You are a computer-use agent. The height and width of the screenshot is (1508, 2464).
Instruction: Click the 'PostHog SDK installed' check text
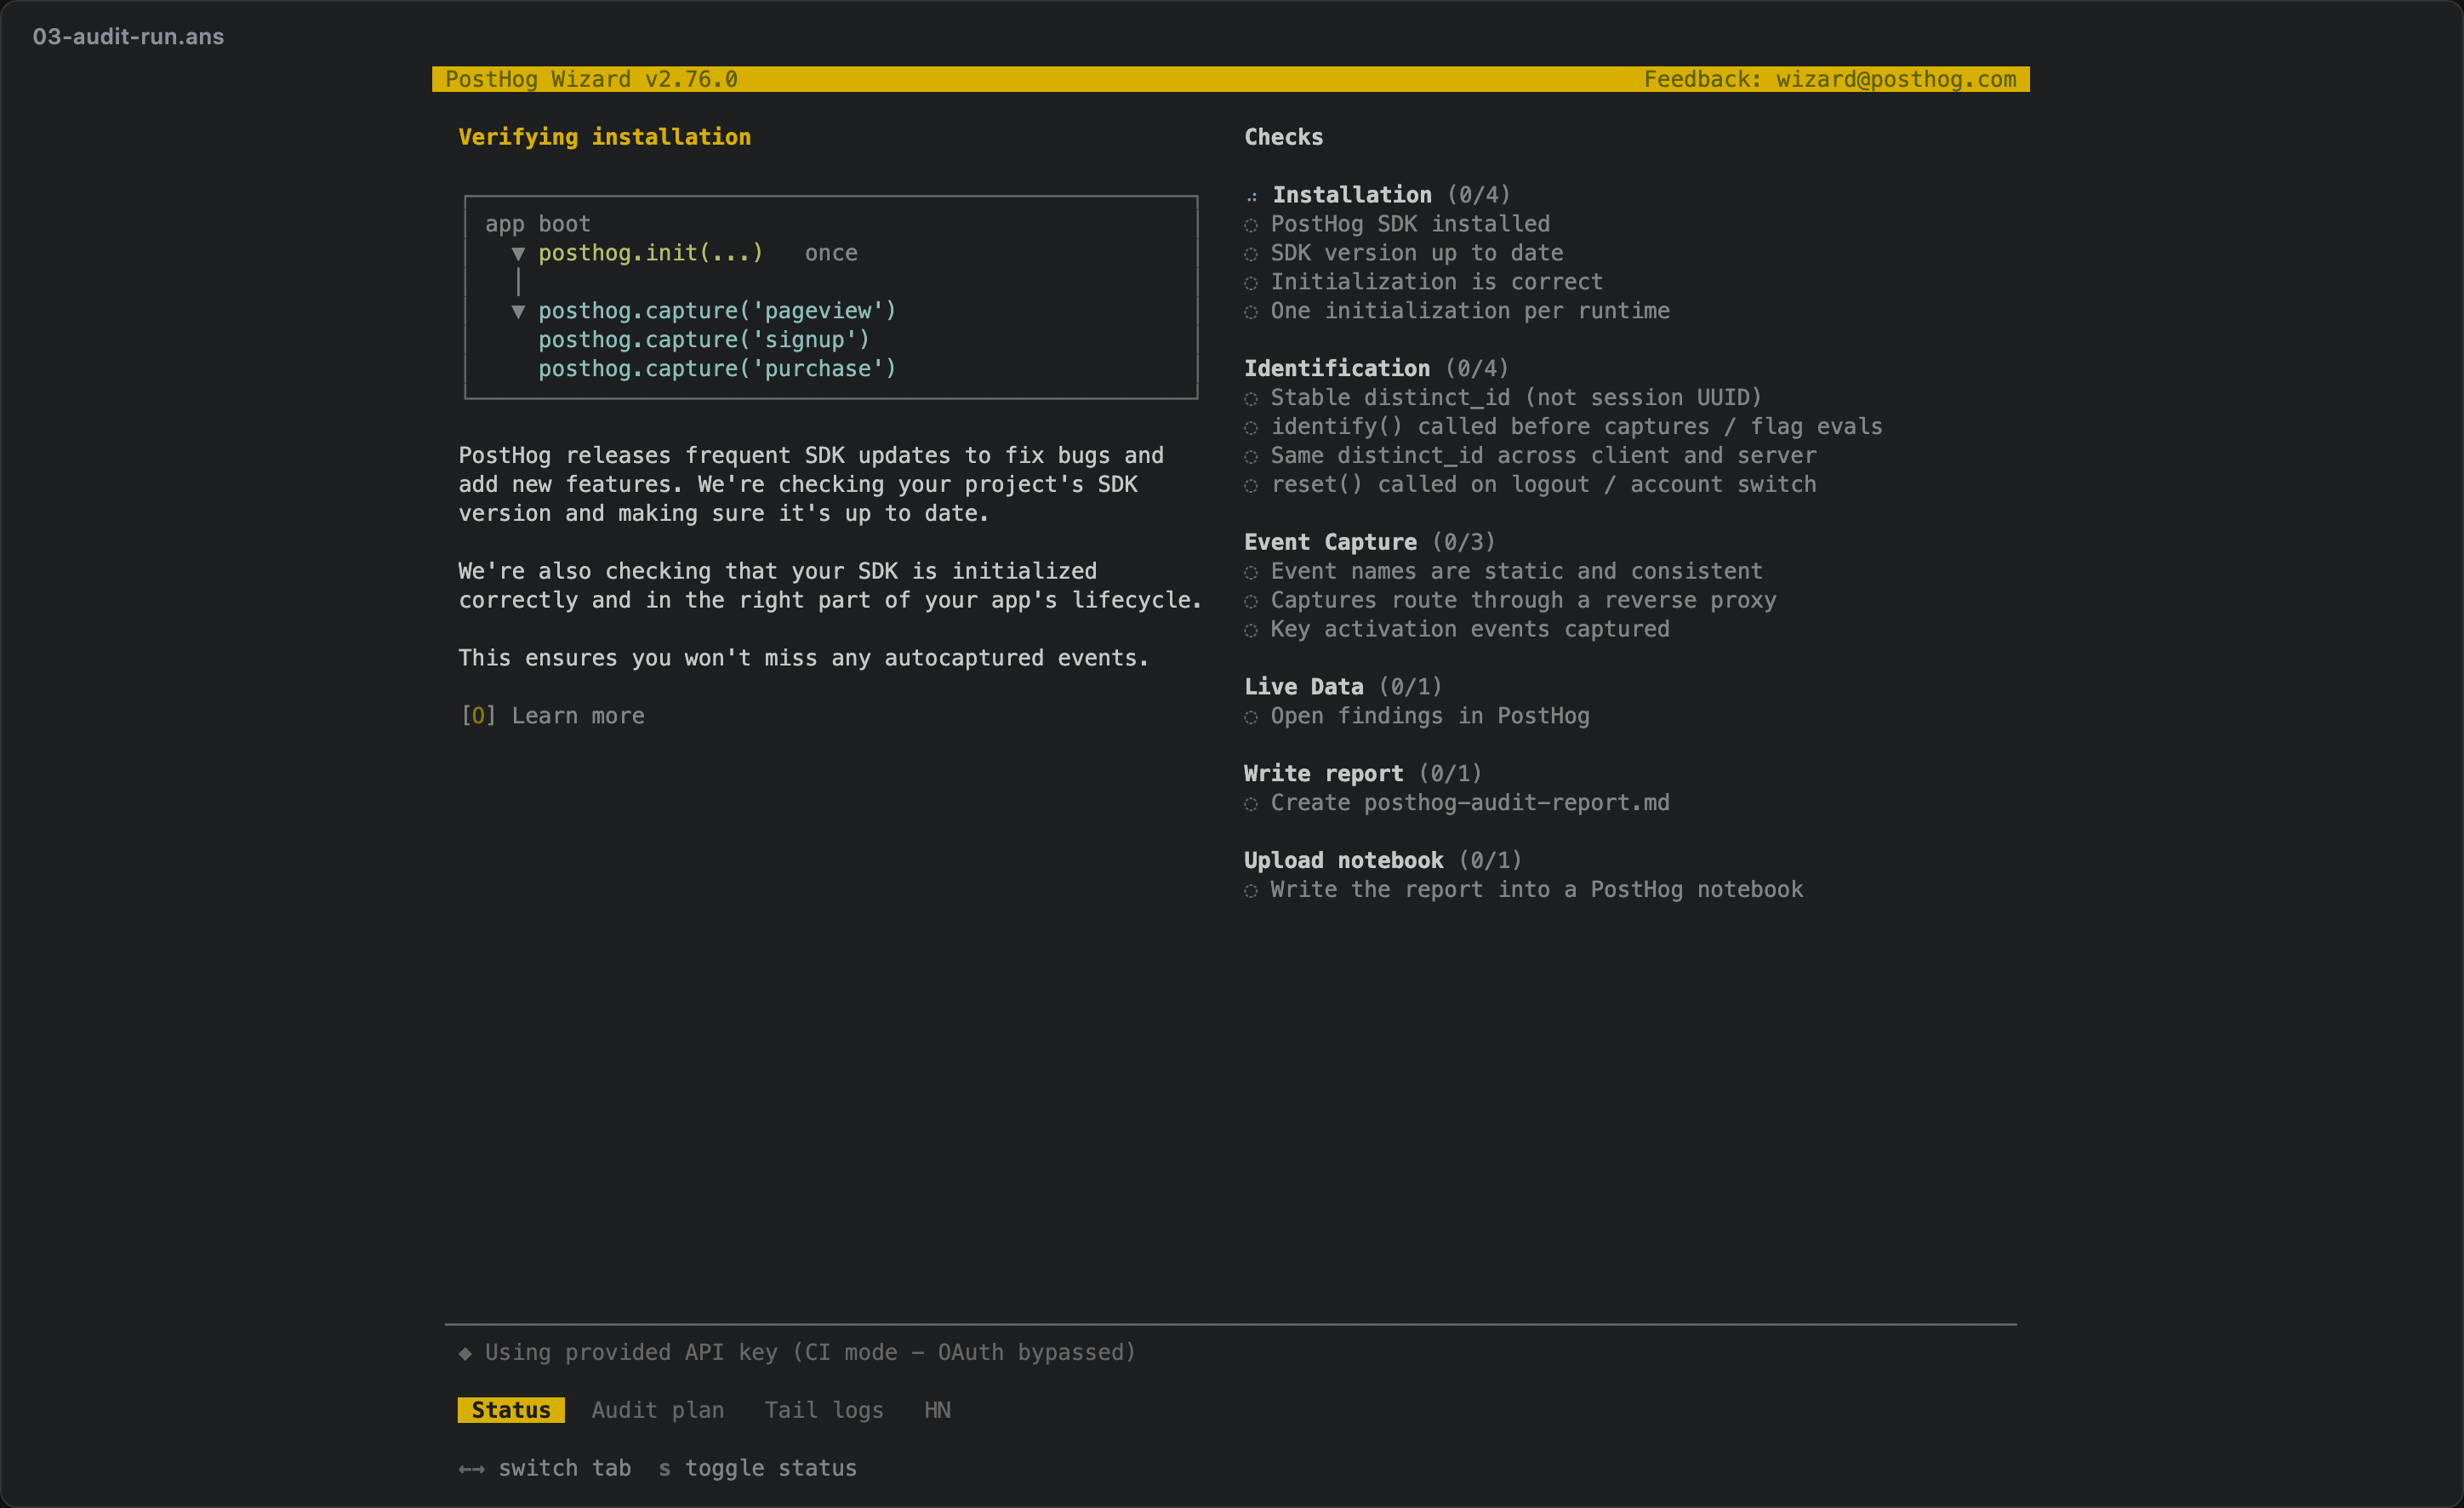[1410, 224]
